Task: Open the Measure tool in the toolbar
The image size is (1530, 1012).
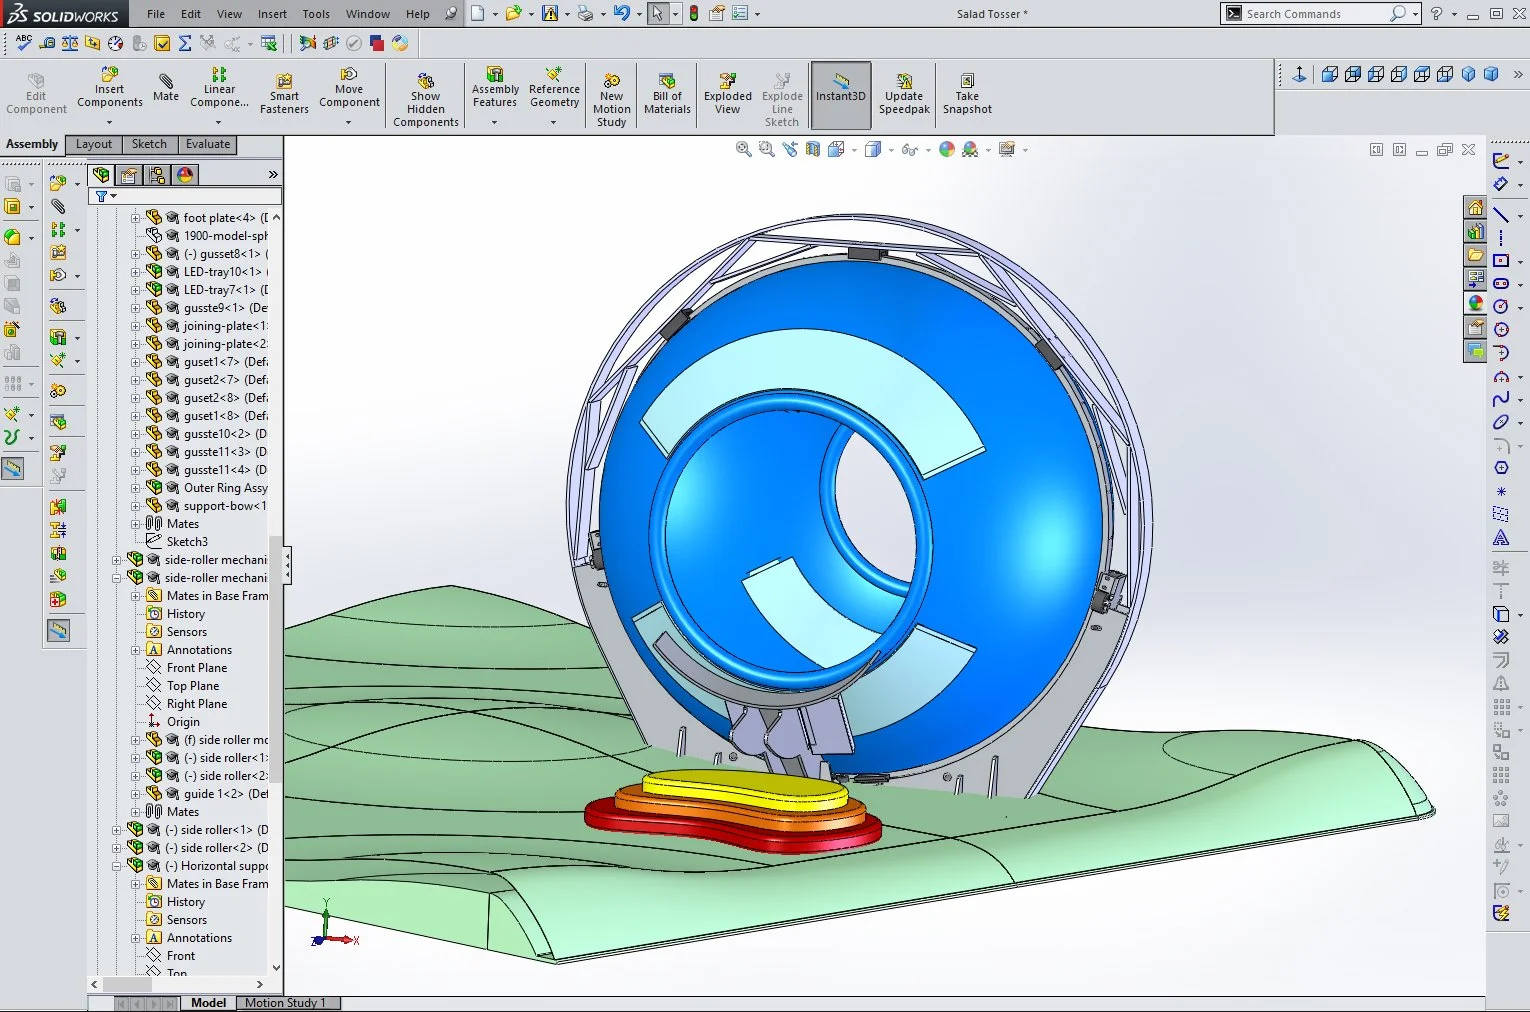Action: click(x=47, y=44)
